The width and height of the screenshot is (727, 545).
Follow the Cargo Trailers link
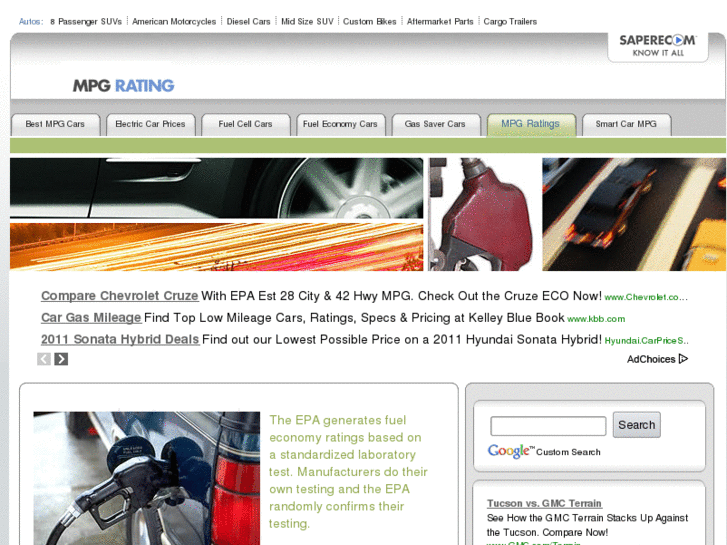[x=510, y=22]
